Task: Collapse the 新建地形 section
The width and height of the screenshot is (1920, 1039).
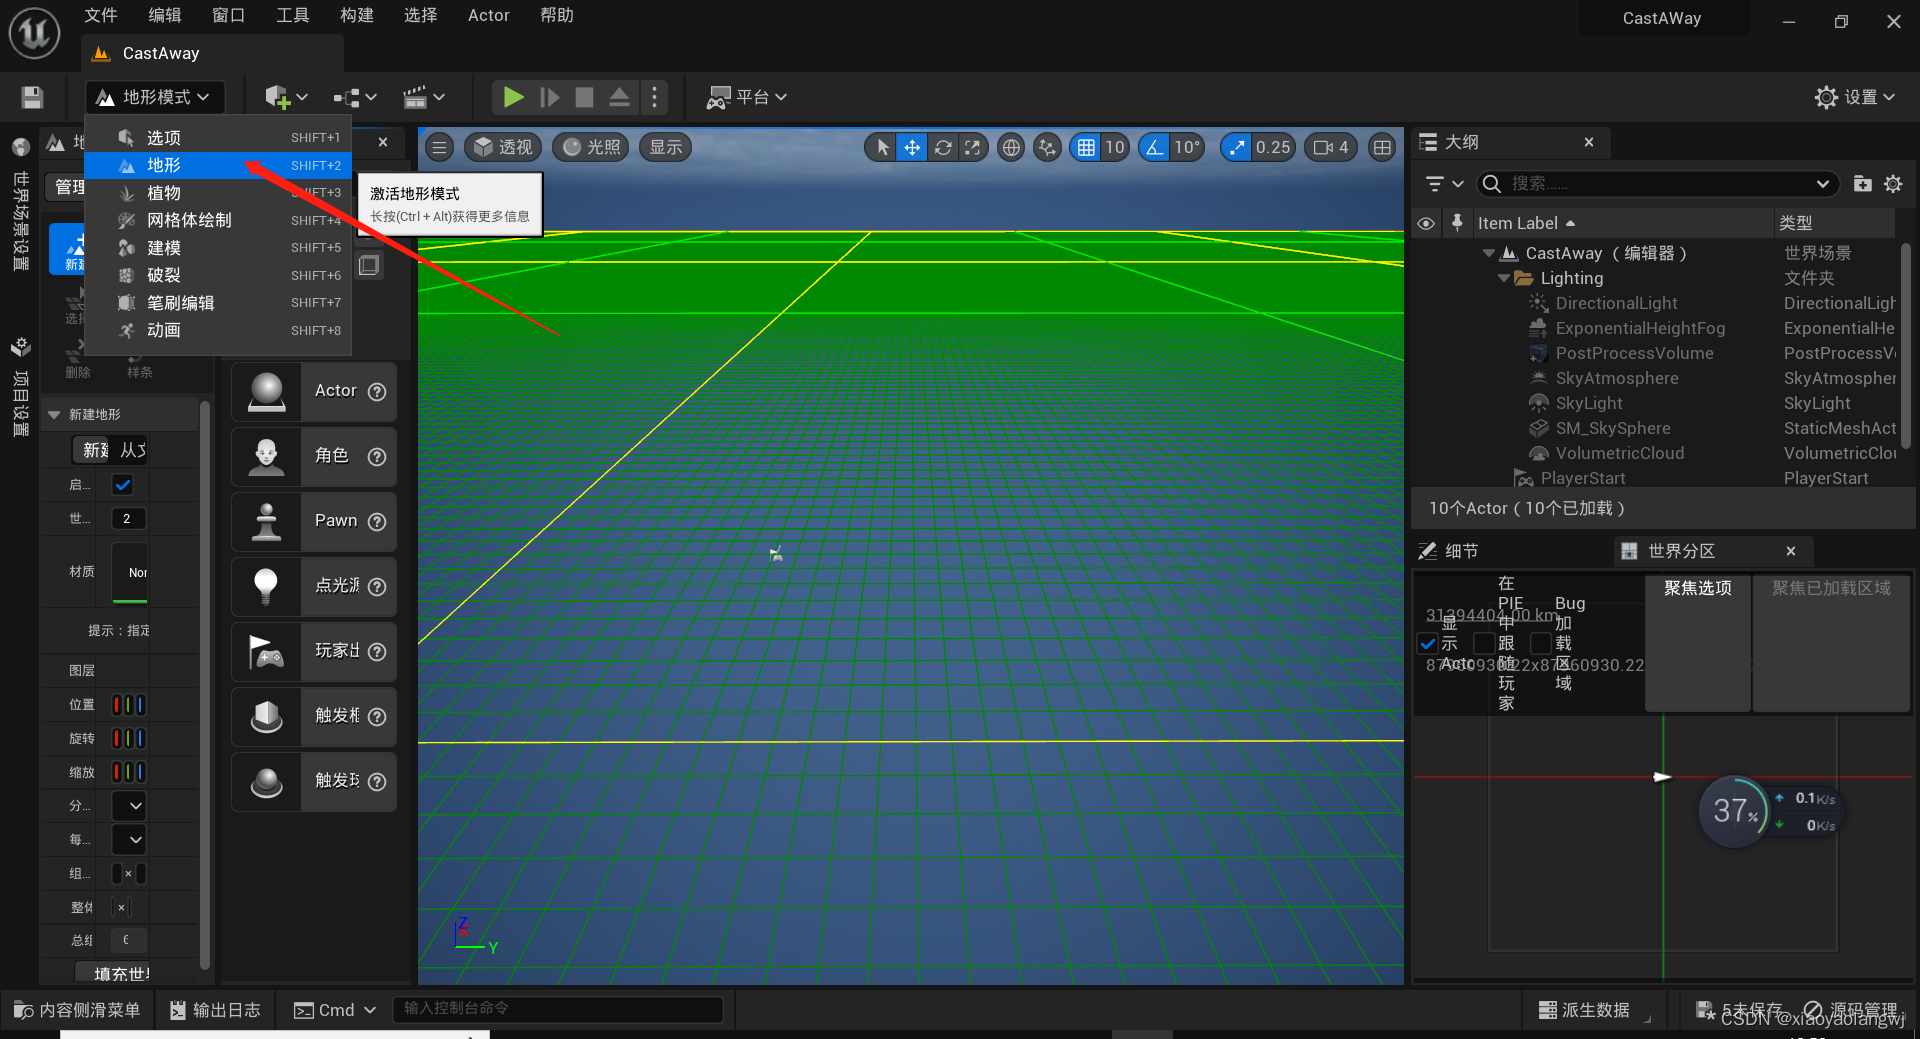Action: pos(54,414)
